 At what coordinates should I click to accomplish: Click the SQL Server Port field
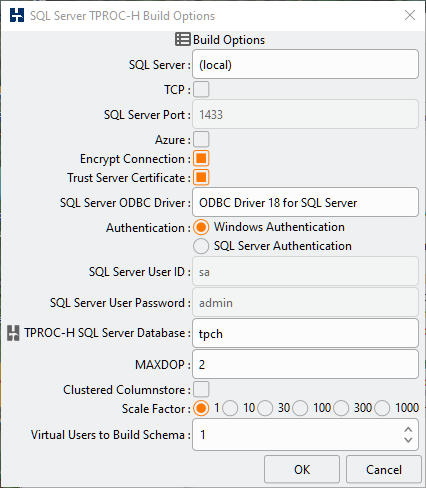pos(305,114)
